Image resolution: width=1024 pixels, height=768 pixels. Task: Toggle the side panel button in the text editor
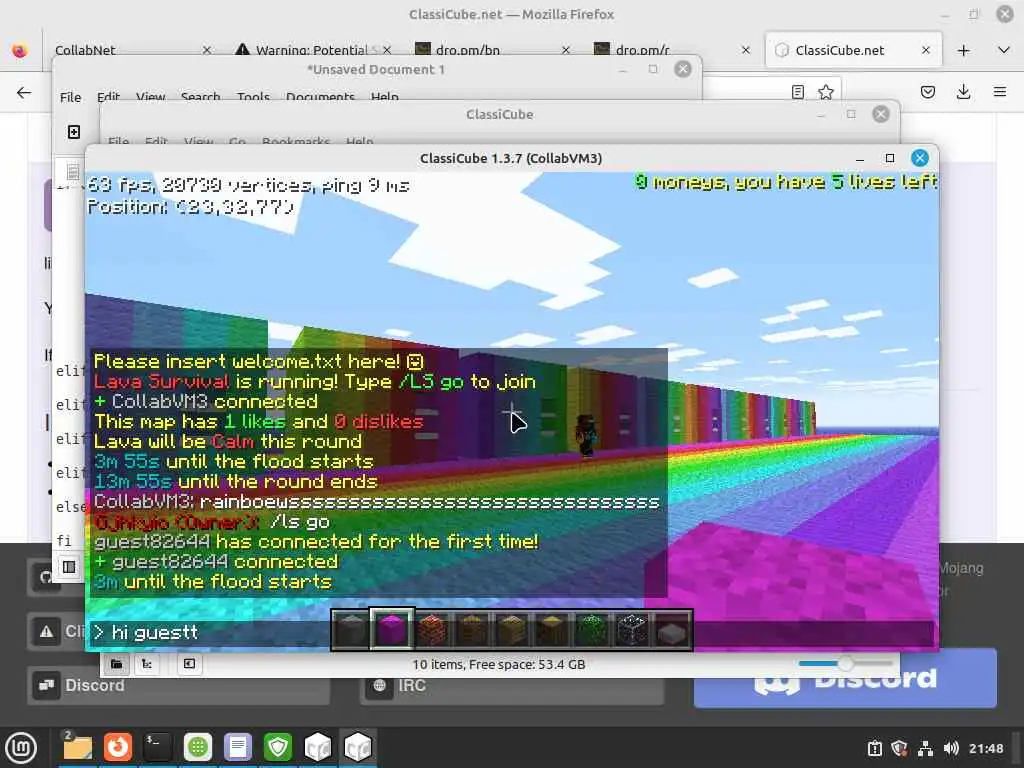[x=69, y=567]
